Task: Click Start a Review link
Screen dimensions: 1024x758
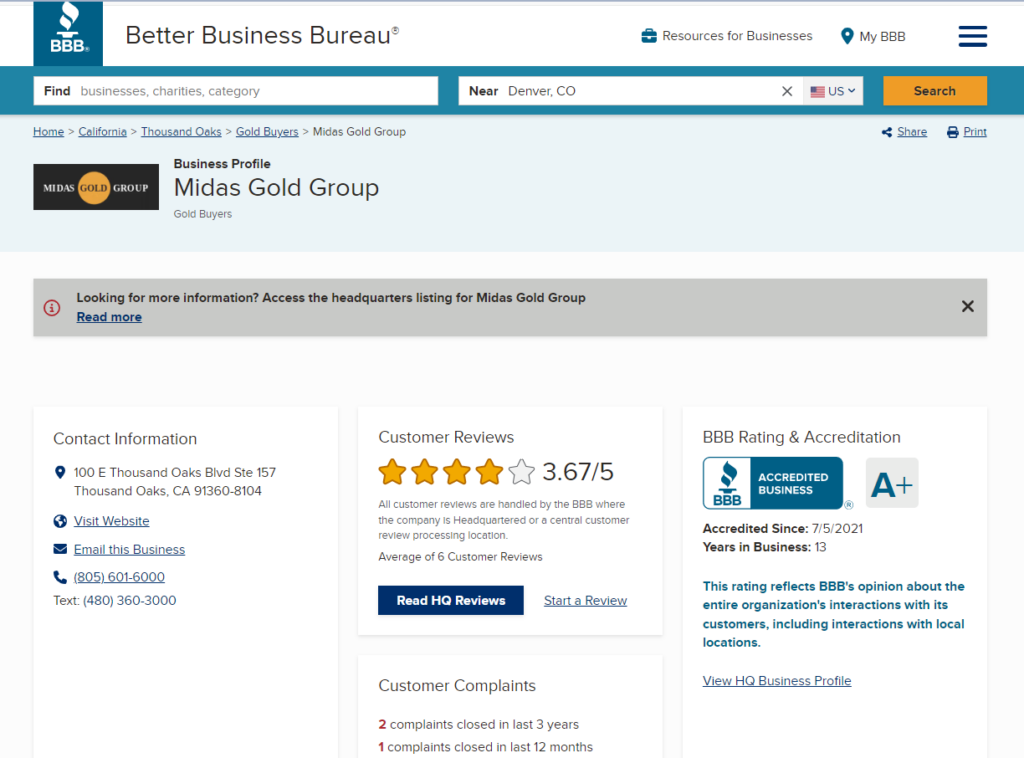Action: [x=585, y=601]
